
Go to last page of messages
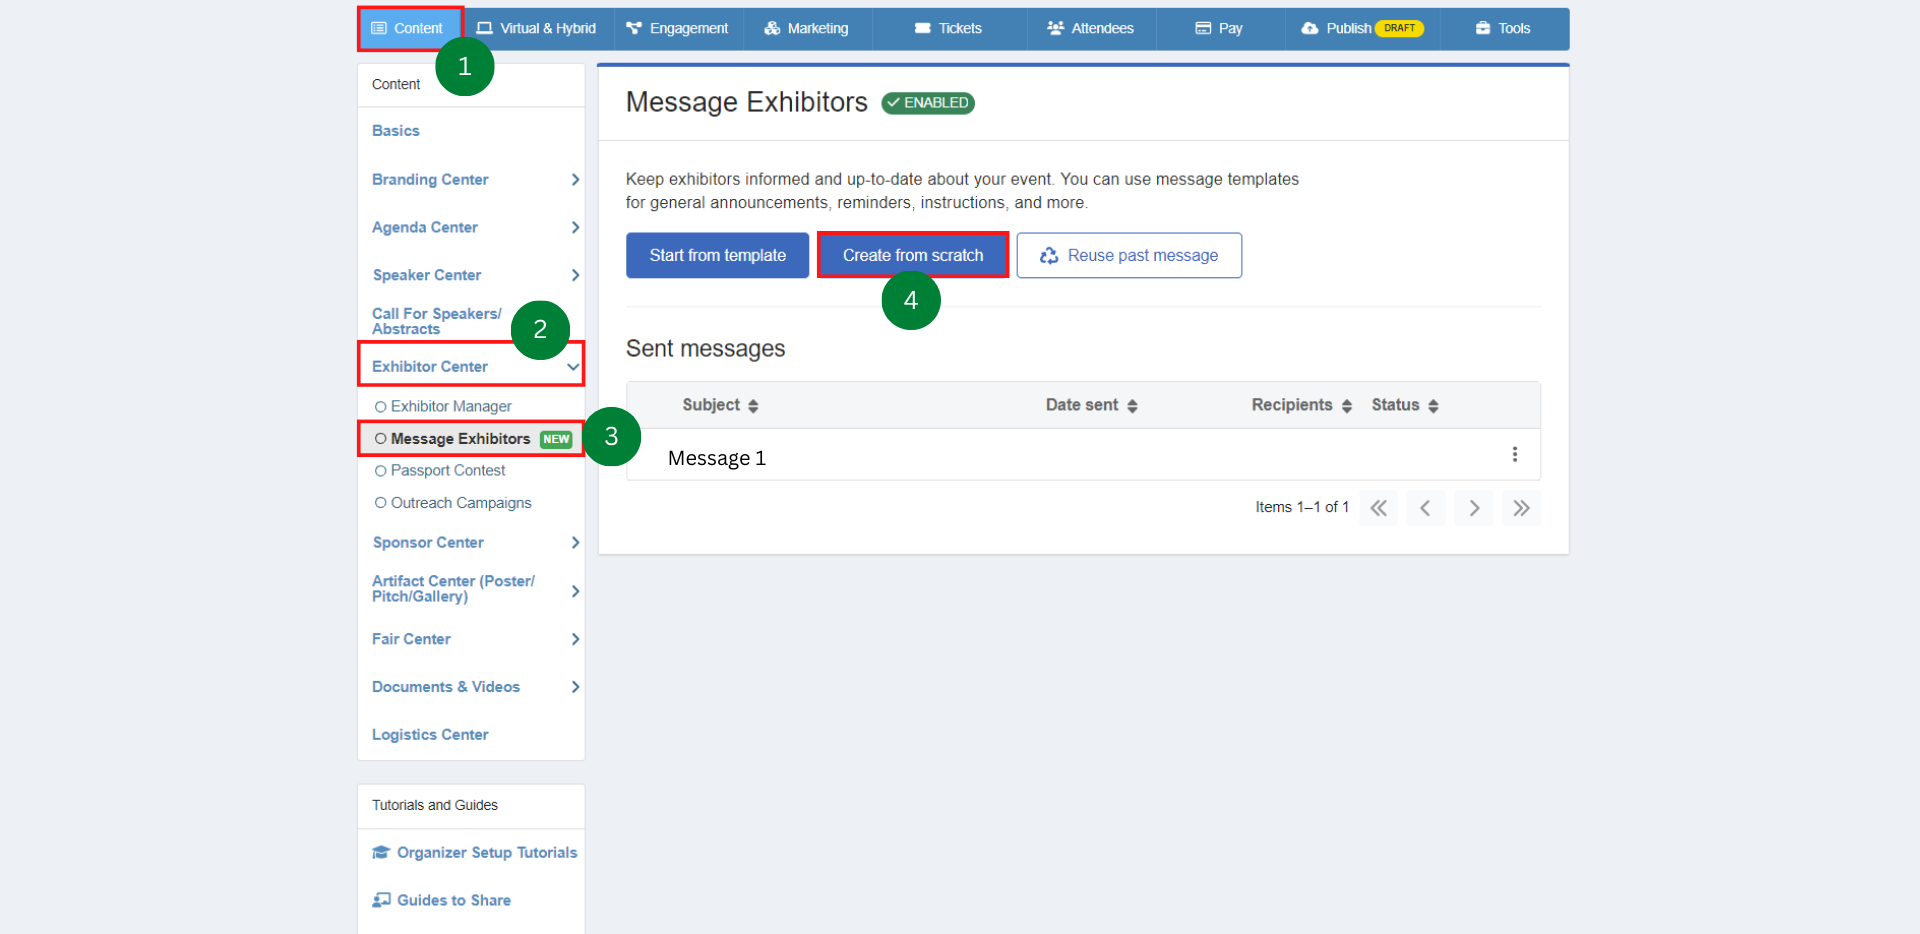(x=1521, y=508)
